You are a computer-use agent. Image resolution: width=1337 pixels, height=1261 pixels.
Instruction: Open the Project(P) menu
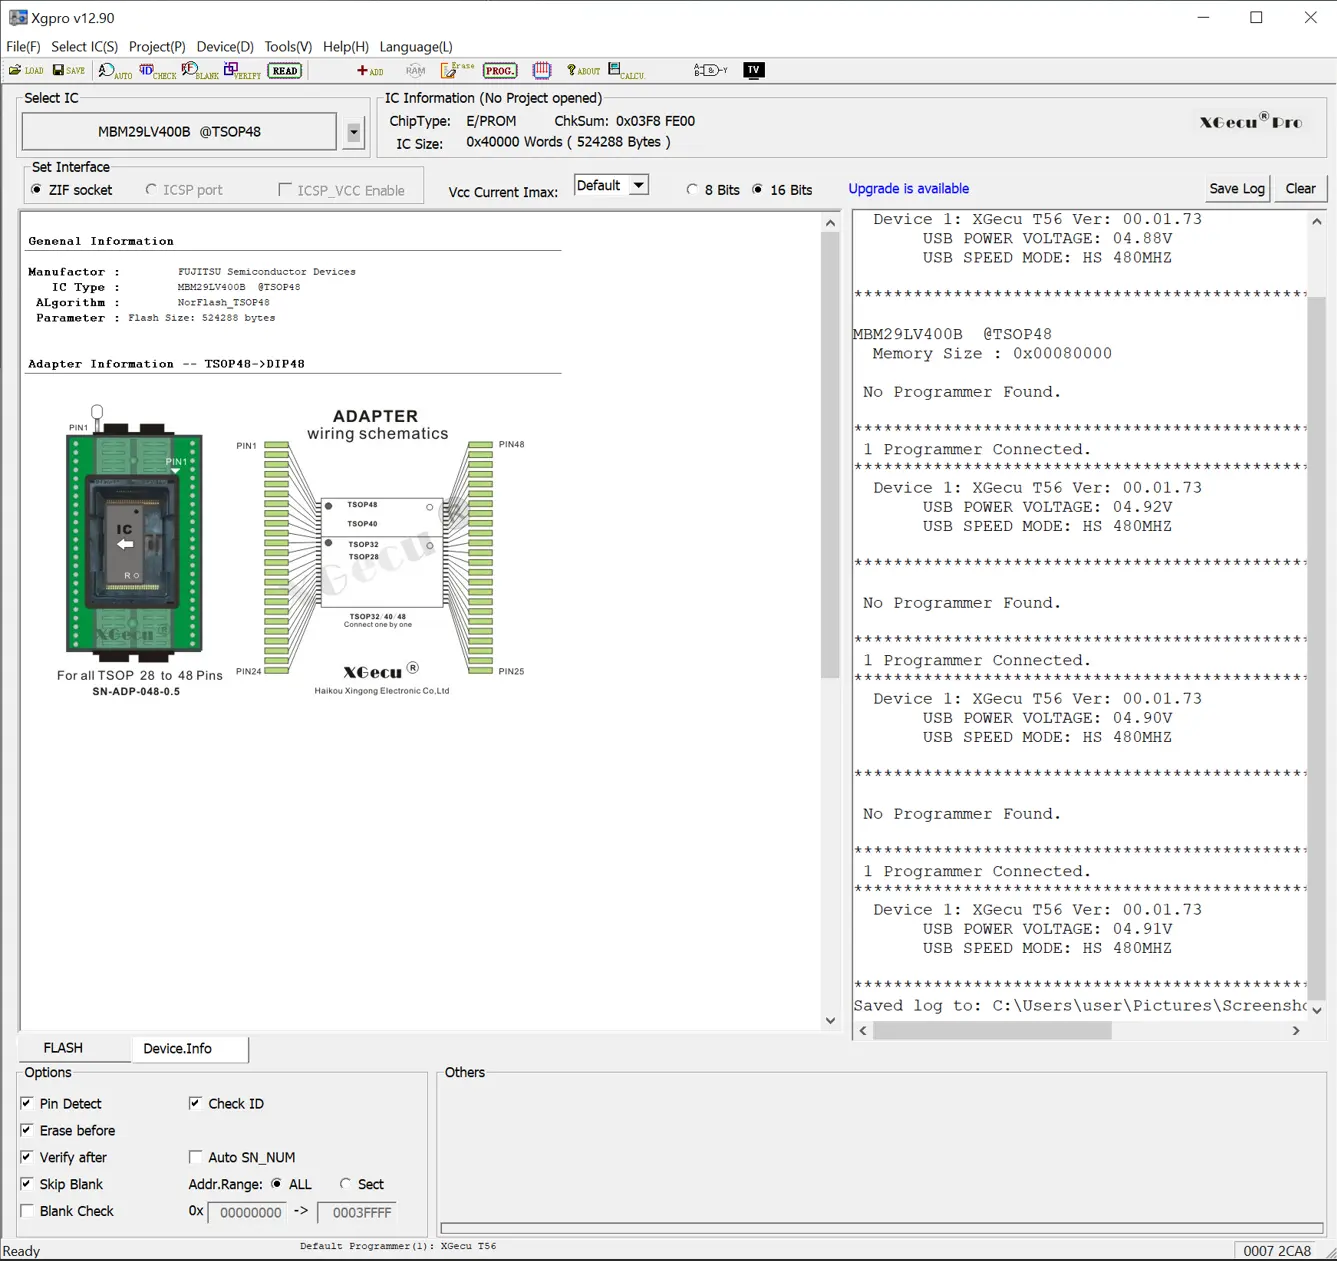point(157,47)
